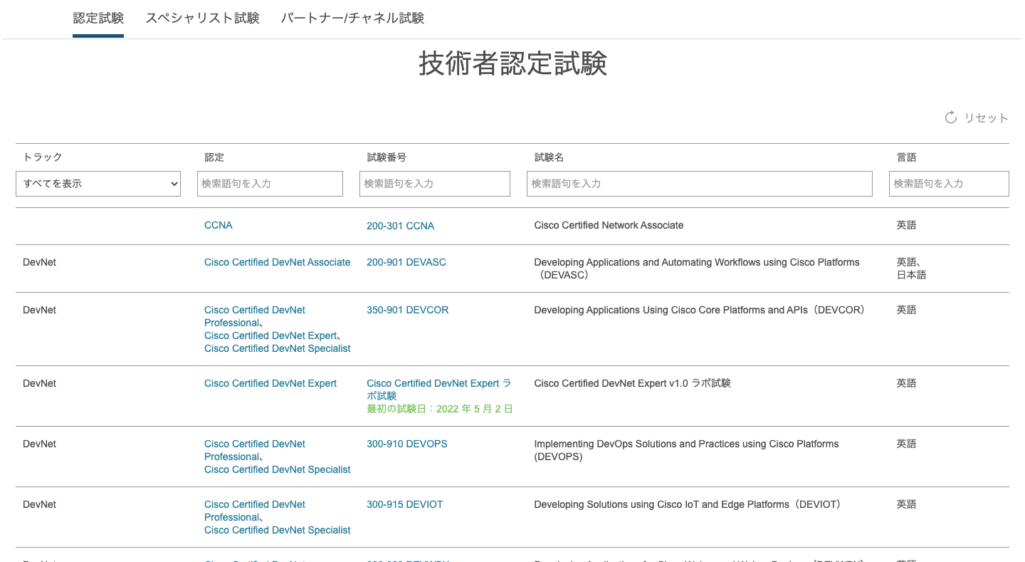Image resolution: width=1025 pixels, height=562 pixels.
Task: Open DevNet Specialist link in DEVIOT row
Action: click(x=277, y=530)
